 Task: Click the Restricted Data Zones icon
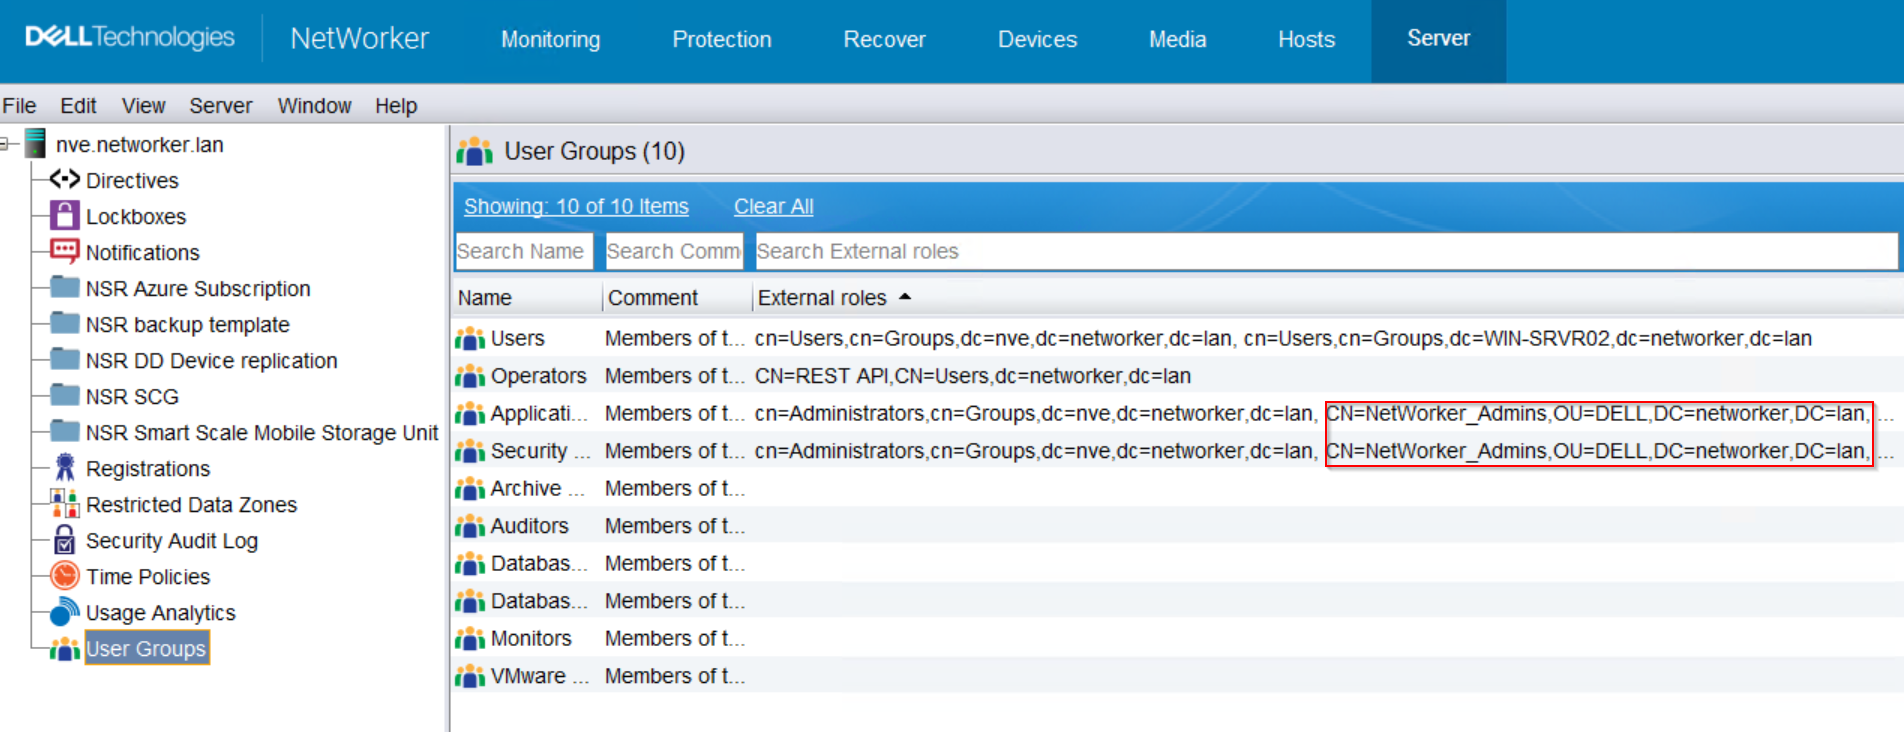(x=65, y=504)
